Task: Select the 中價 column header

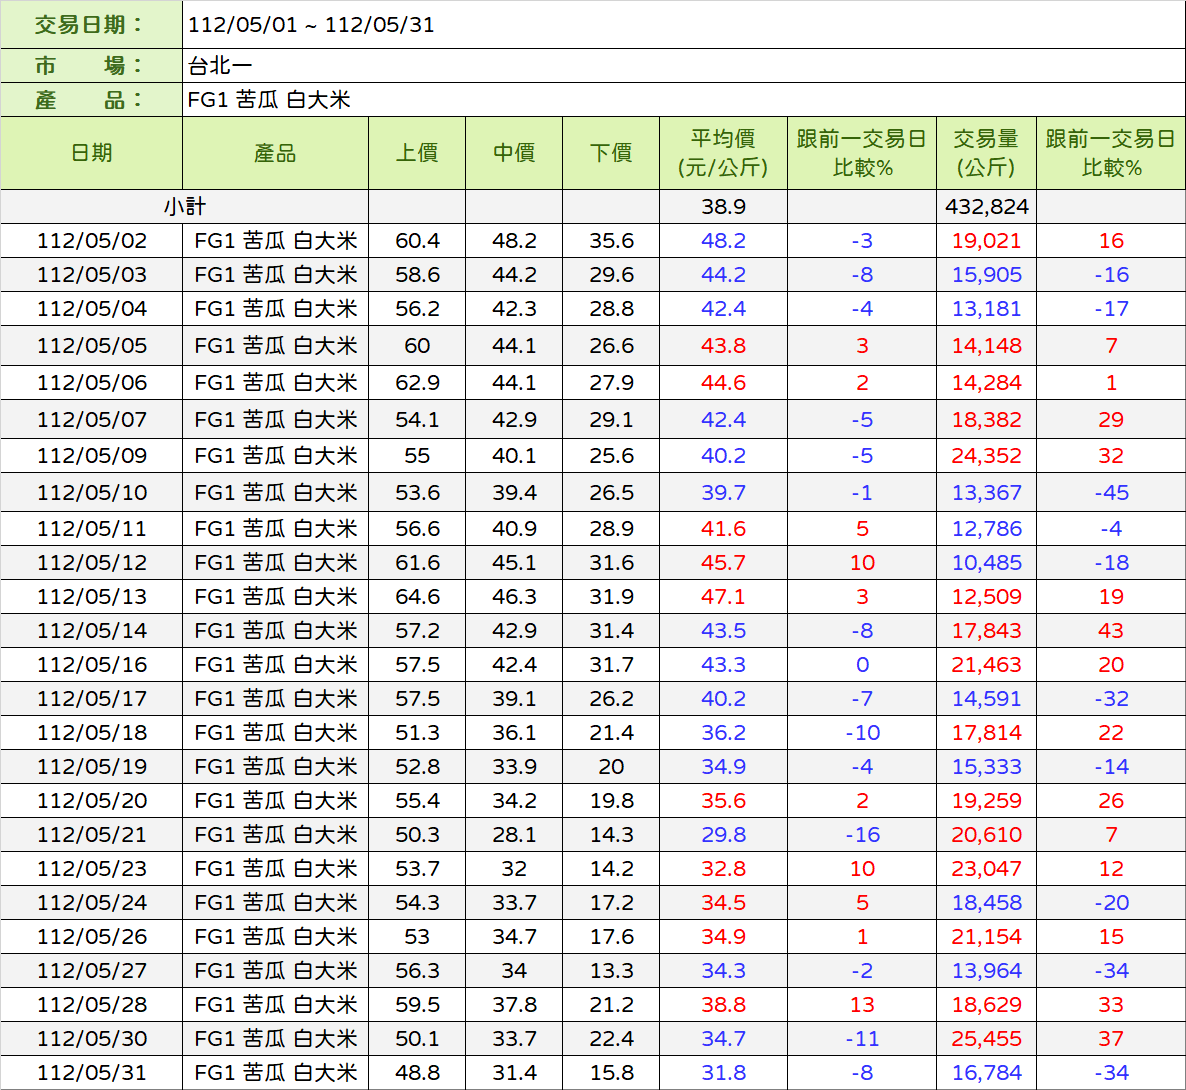Action: (514, 153)
